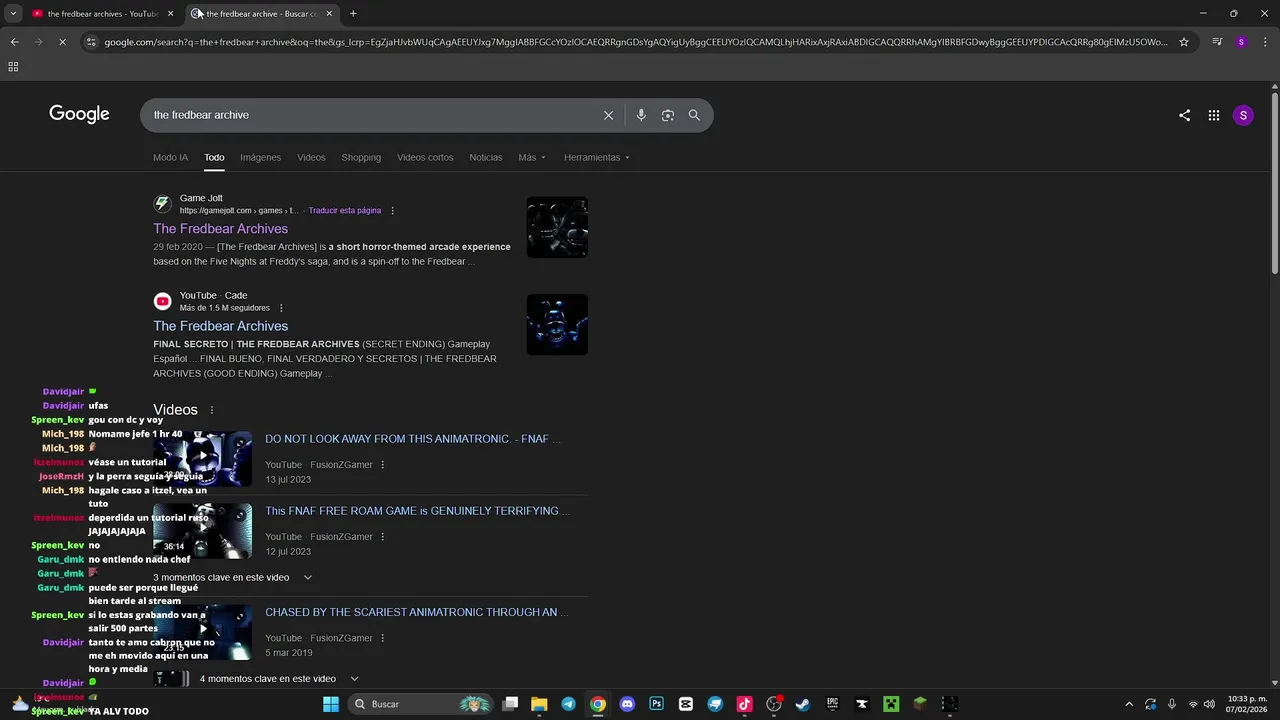
Task: Open the 'Herramientas' search tools dropdown
Action: point(597,158)
